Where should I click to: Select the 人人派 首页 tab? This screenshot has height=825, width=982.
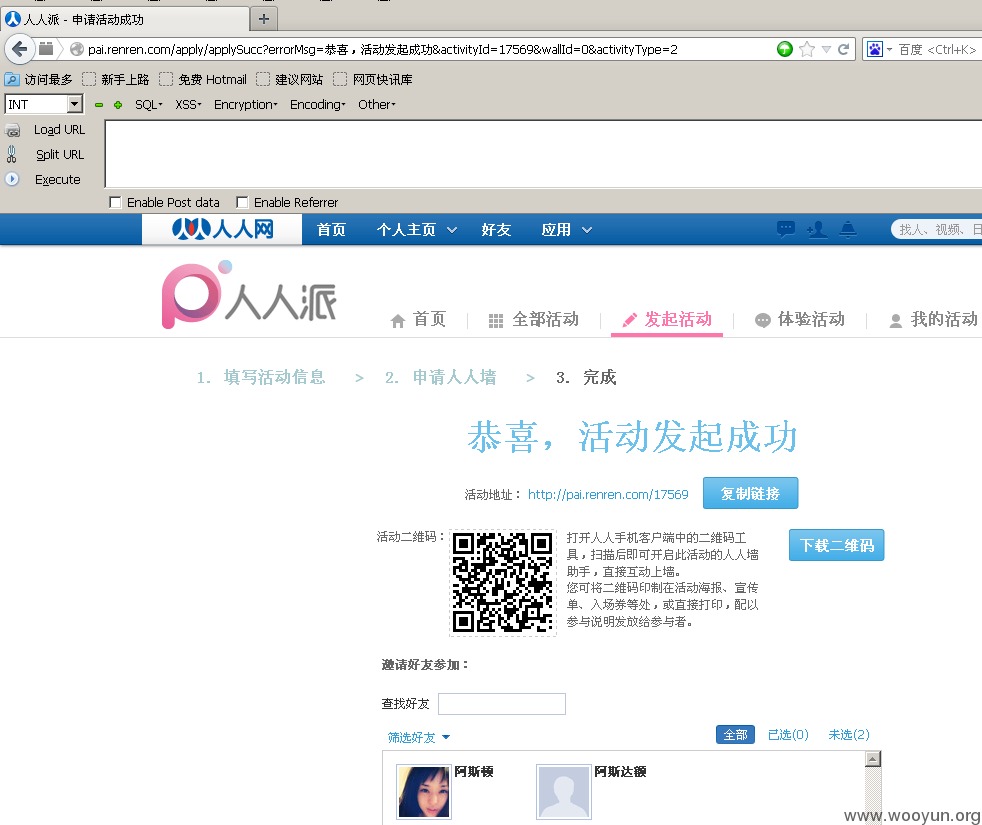coord(418,319)
